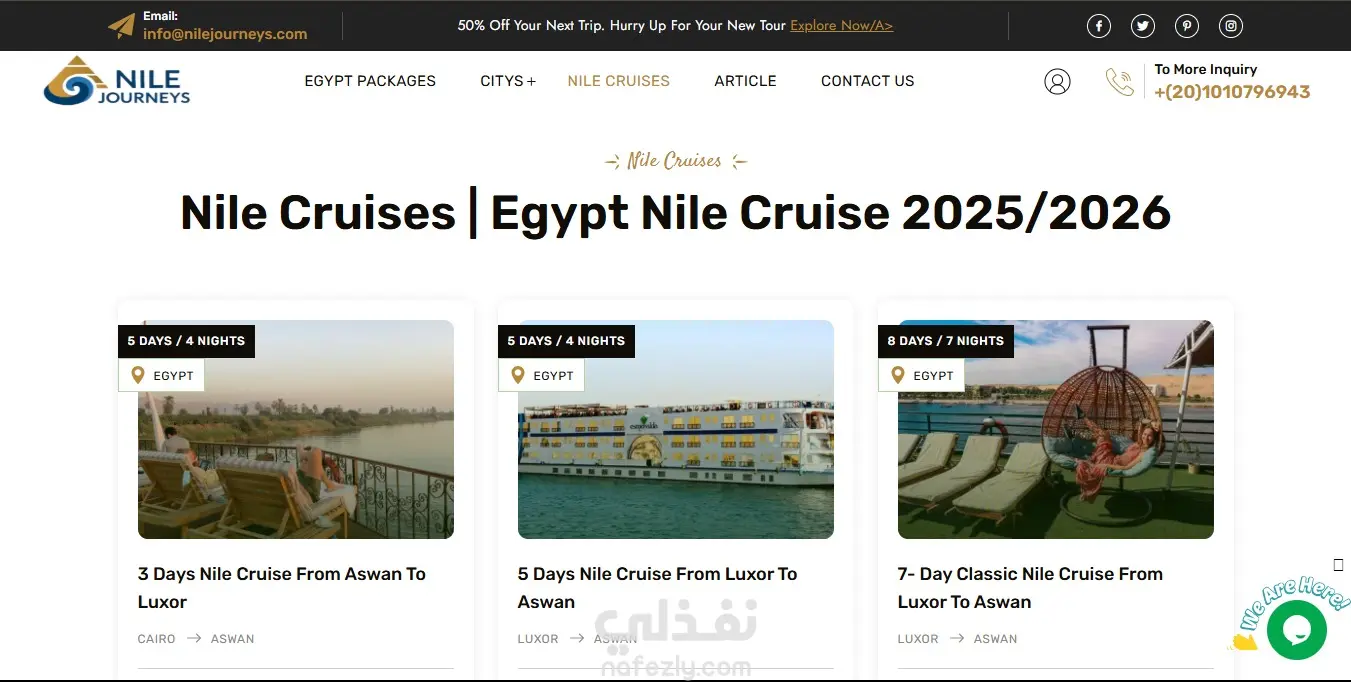The height and width of the screenshot is (682, 1351).
Task: Open the CONTACT US page
Action: click(868, 81)
